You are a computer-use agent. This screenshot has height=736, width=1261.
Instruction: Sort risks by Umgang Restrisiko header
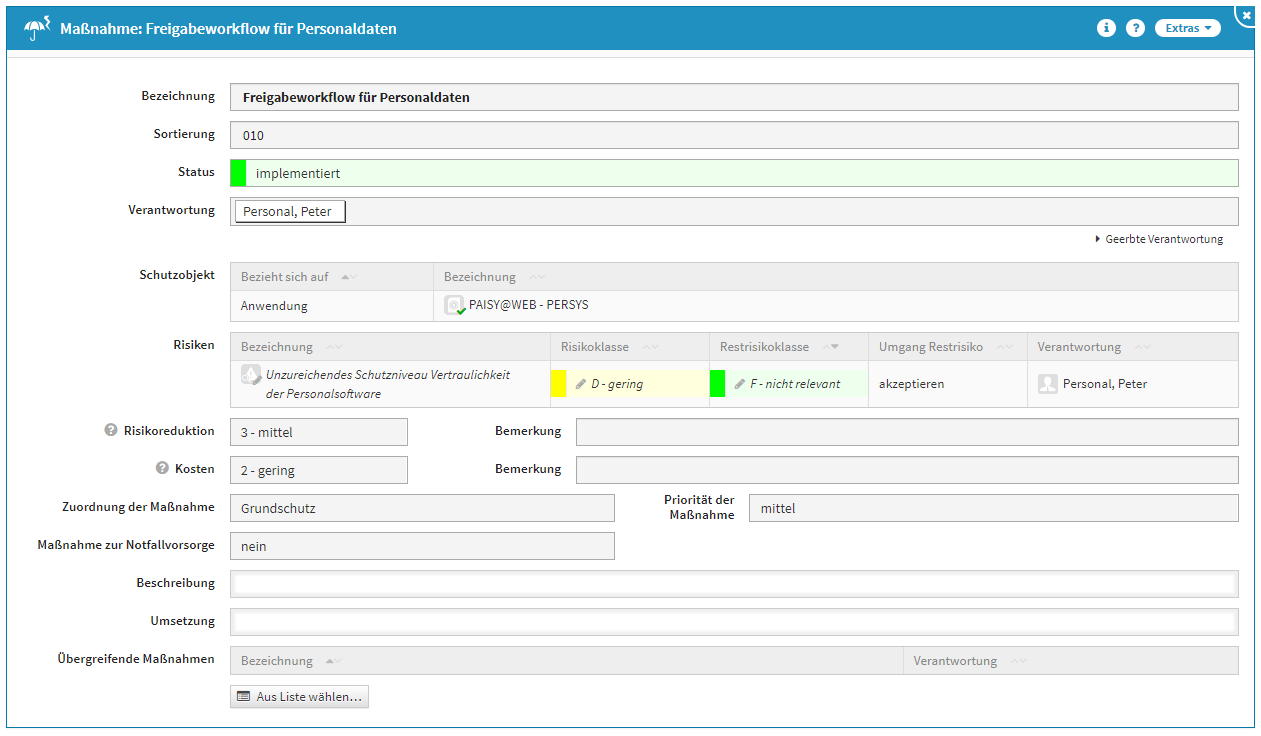tap(930, 347)
